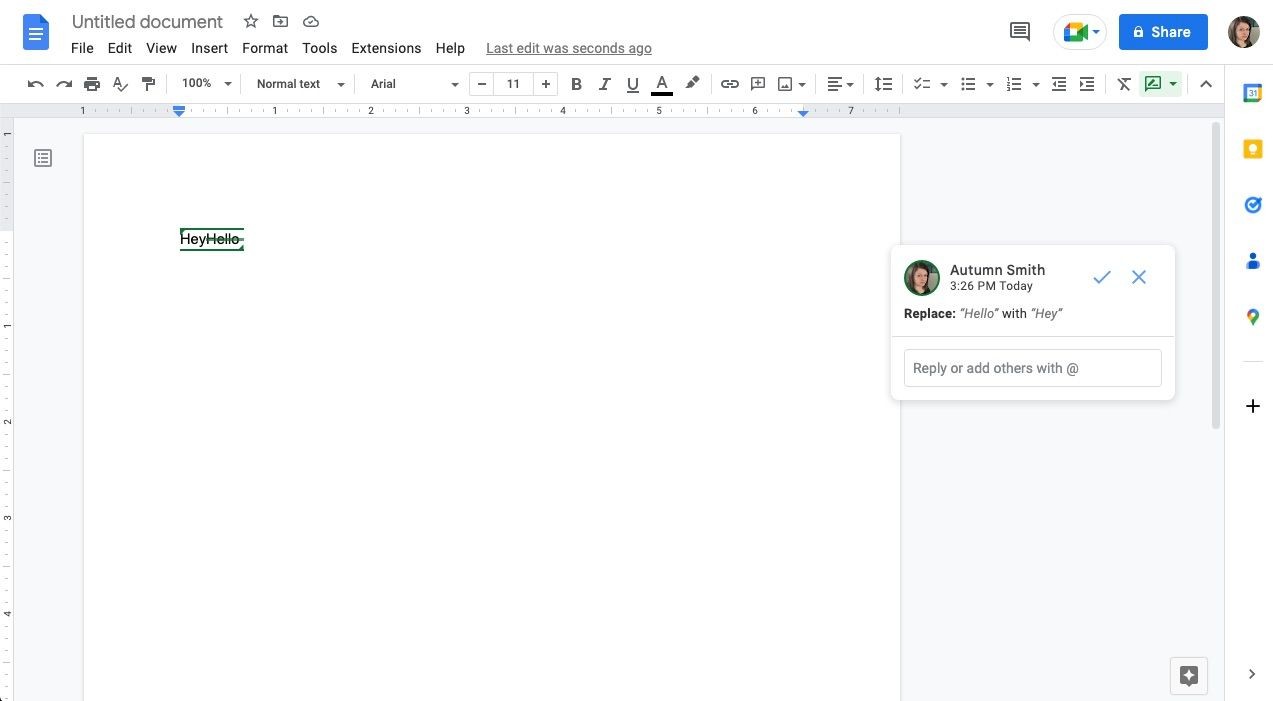Run spelling and grammar check
The height and width of the screenshot is (701, 1273).
pyautogui.click(x=120, y=84)
